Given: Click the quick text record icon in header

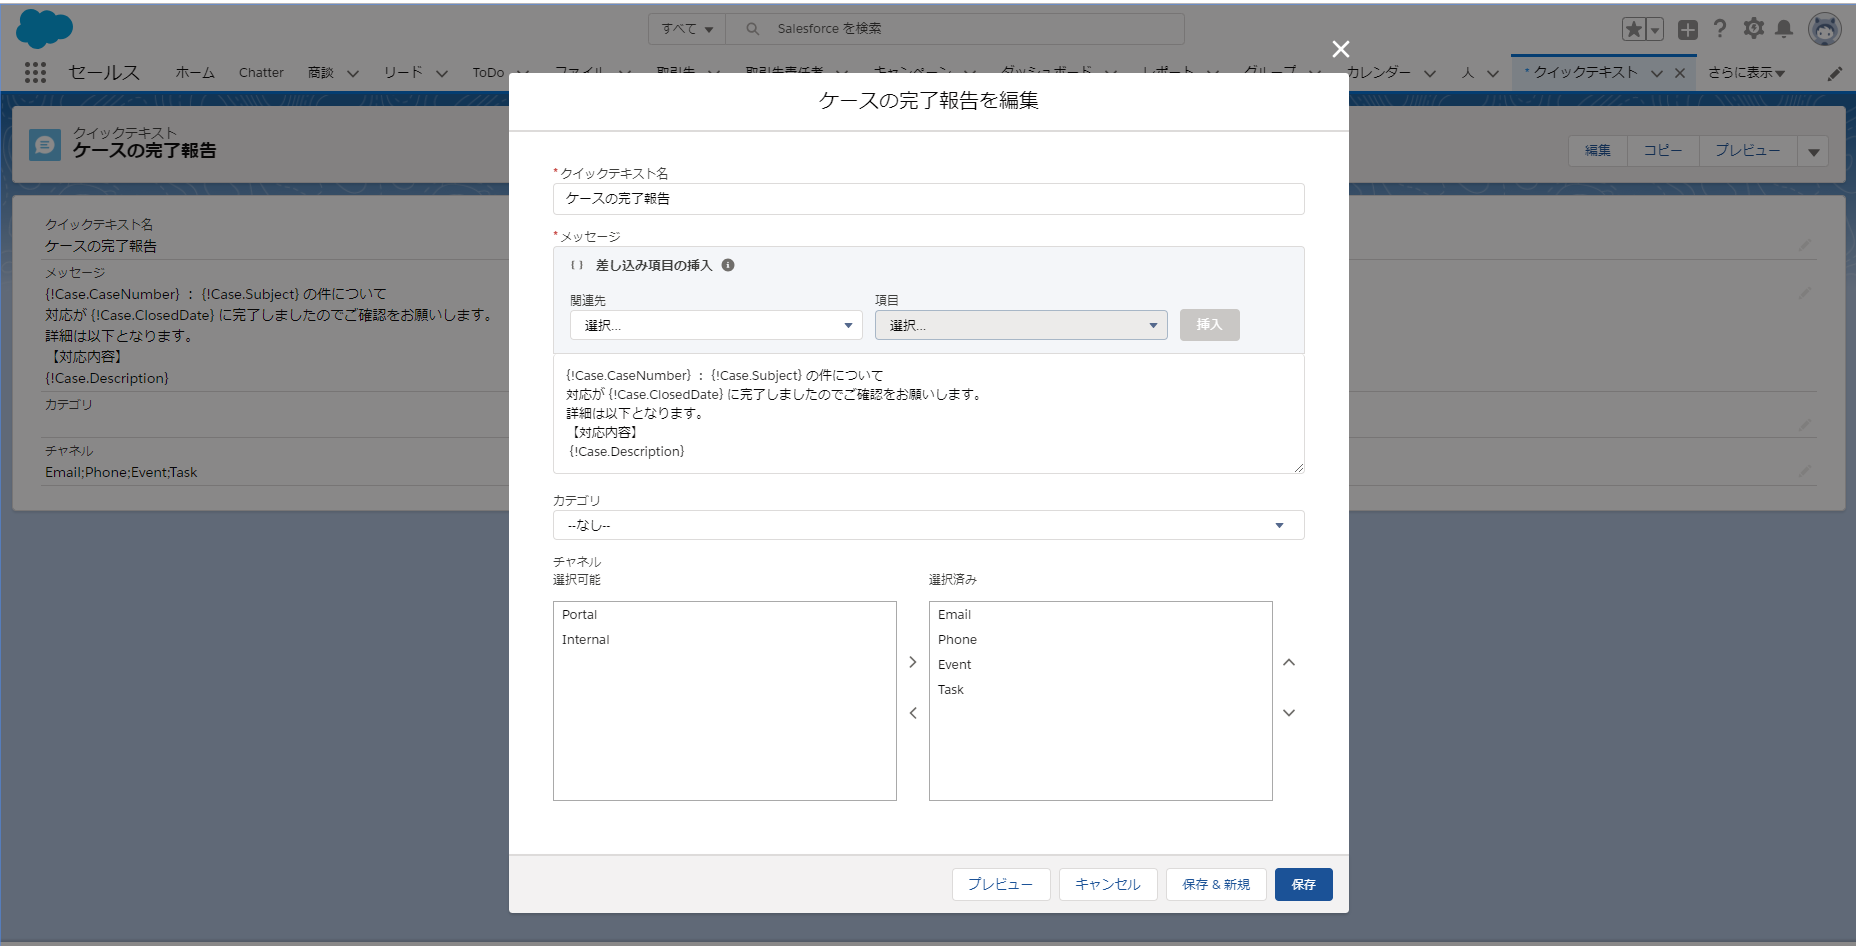Looking at the screenshot, I should (x=45, y=145).
